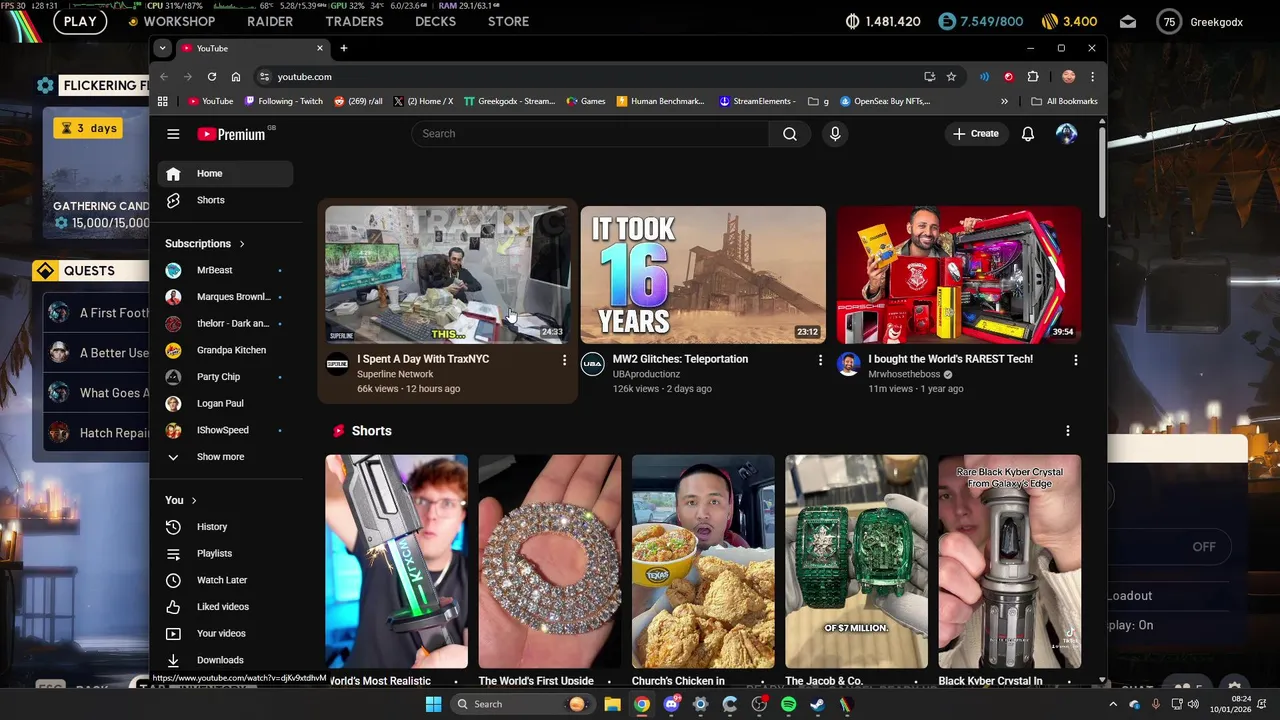
Task: Go to Shorts in YouTube sidebar
Action: click(x=225, y=200)
